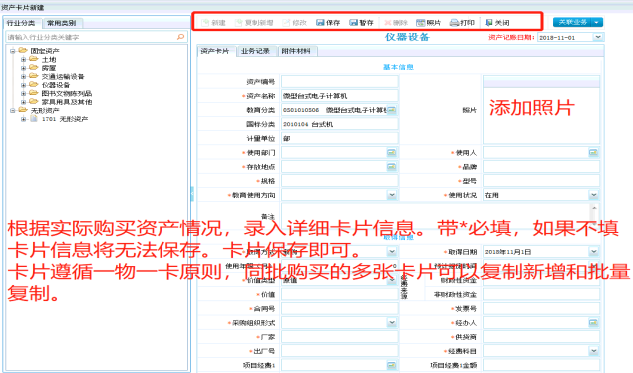Open the picker icon for 使用人
Screen dimensions: 633x373
tap(593, 152)
